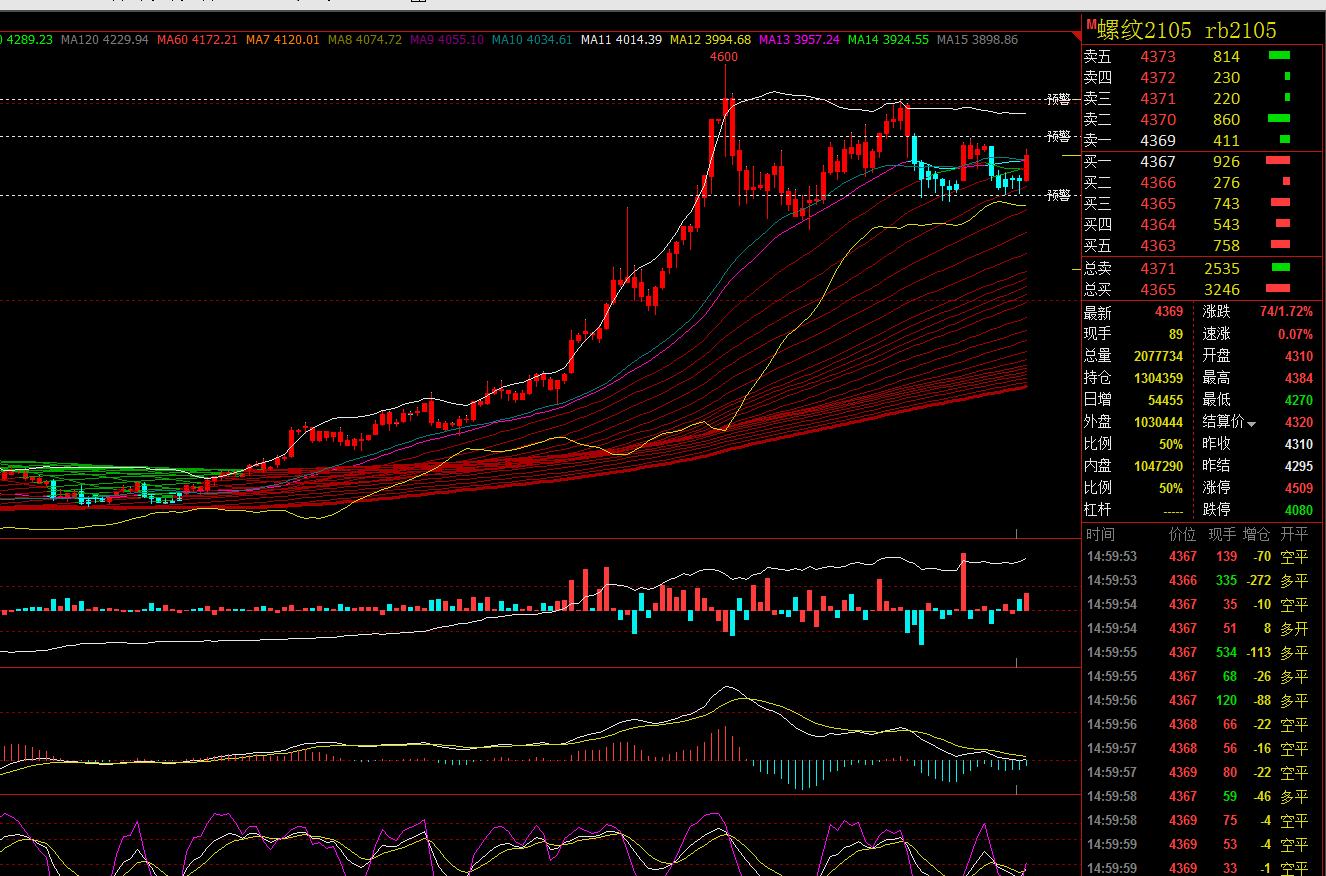This screenshot has height=876, width=1326.
Task: Click the 4600 peak price label
Action: [724, 57]
